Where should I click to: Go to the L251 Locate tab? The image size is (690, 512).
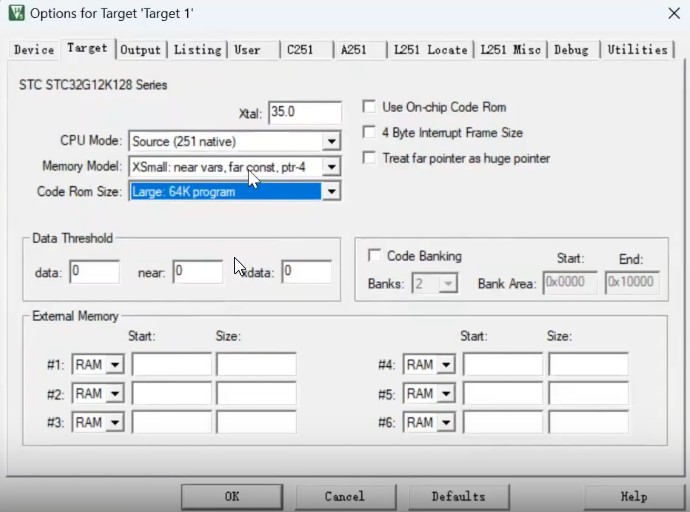tap(430, 50)
